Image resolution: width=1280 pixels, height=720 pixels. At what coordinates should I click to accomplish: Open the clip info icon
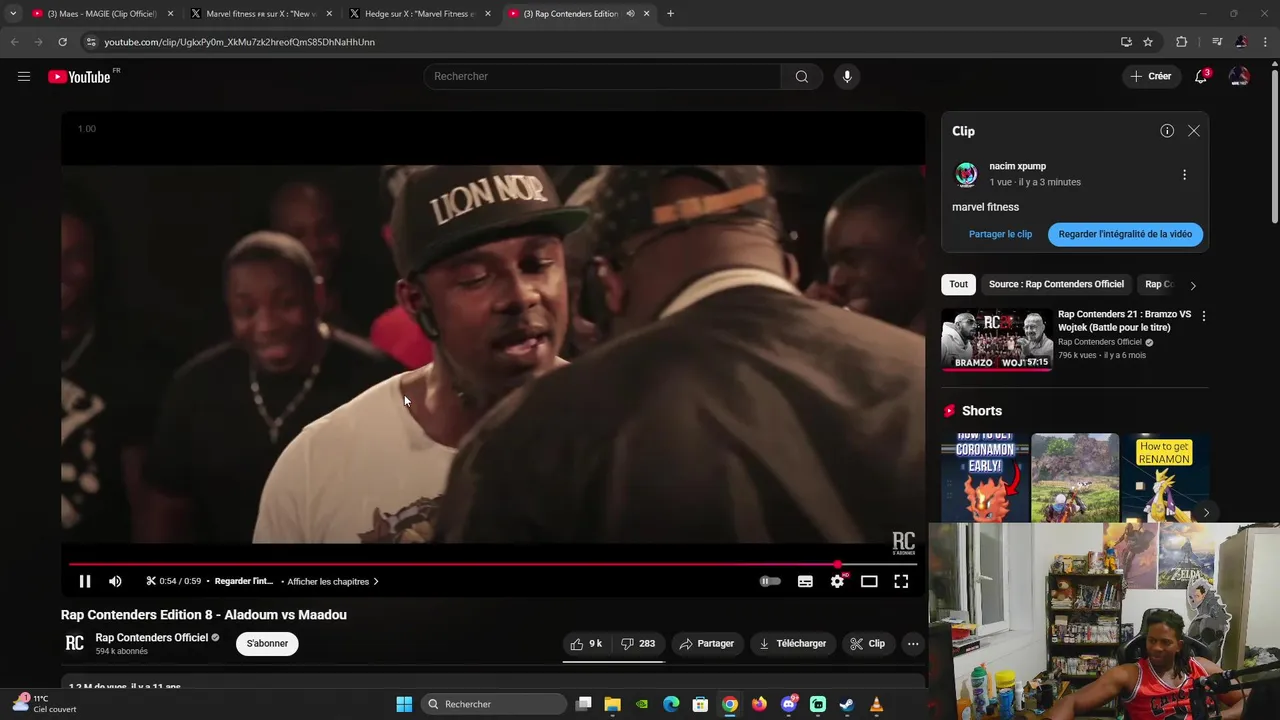(x=1167, y=131)
